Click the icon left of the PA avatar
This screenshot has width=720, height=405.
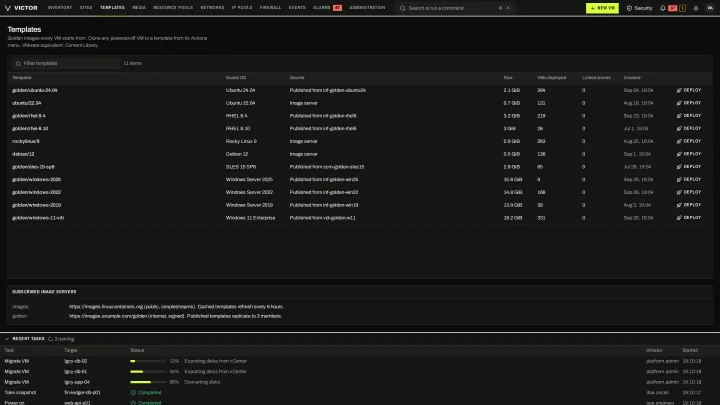click(696, 8)
